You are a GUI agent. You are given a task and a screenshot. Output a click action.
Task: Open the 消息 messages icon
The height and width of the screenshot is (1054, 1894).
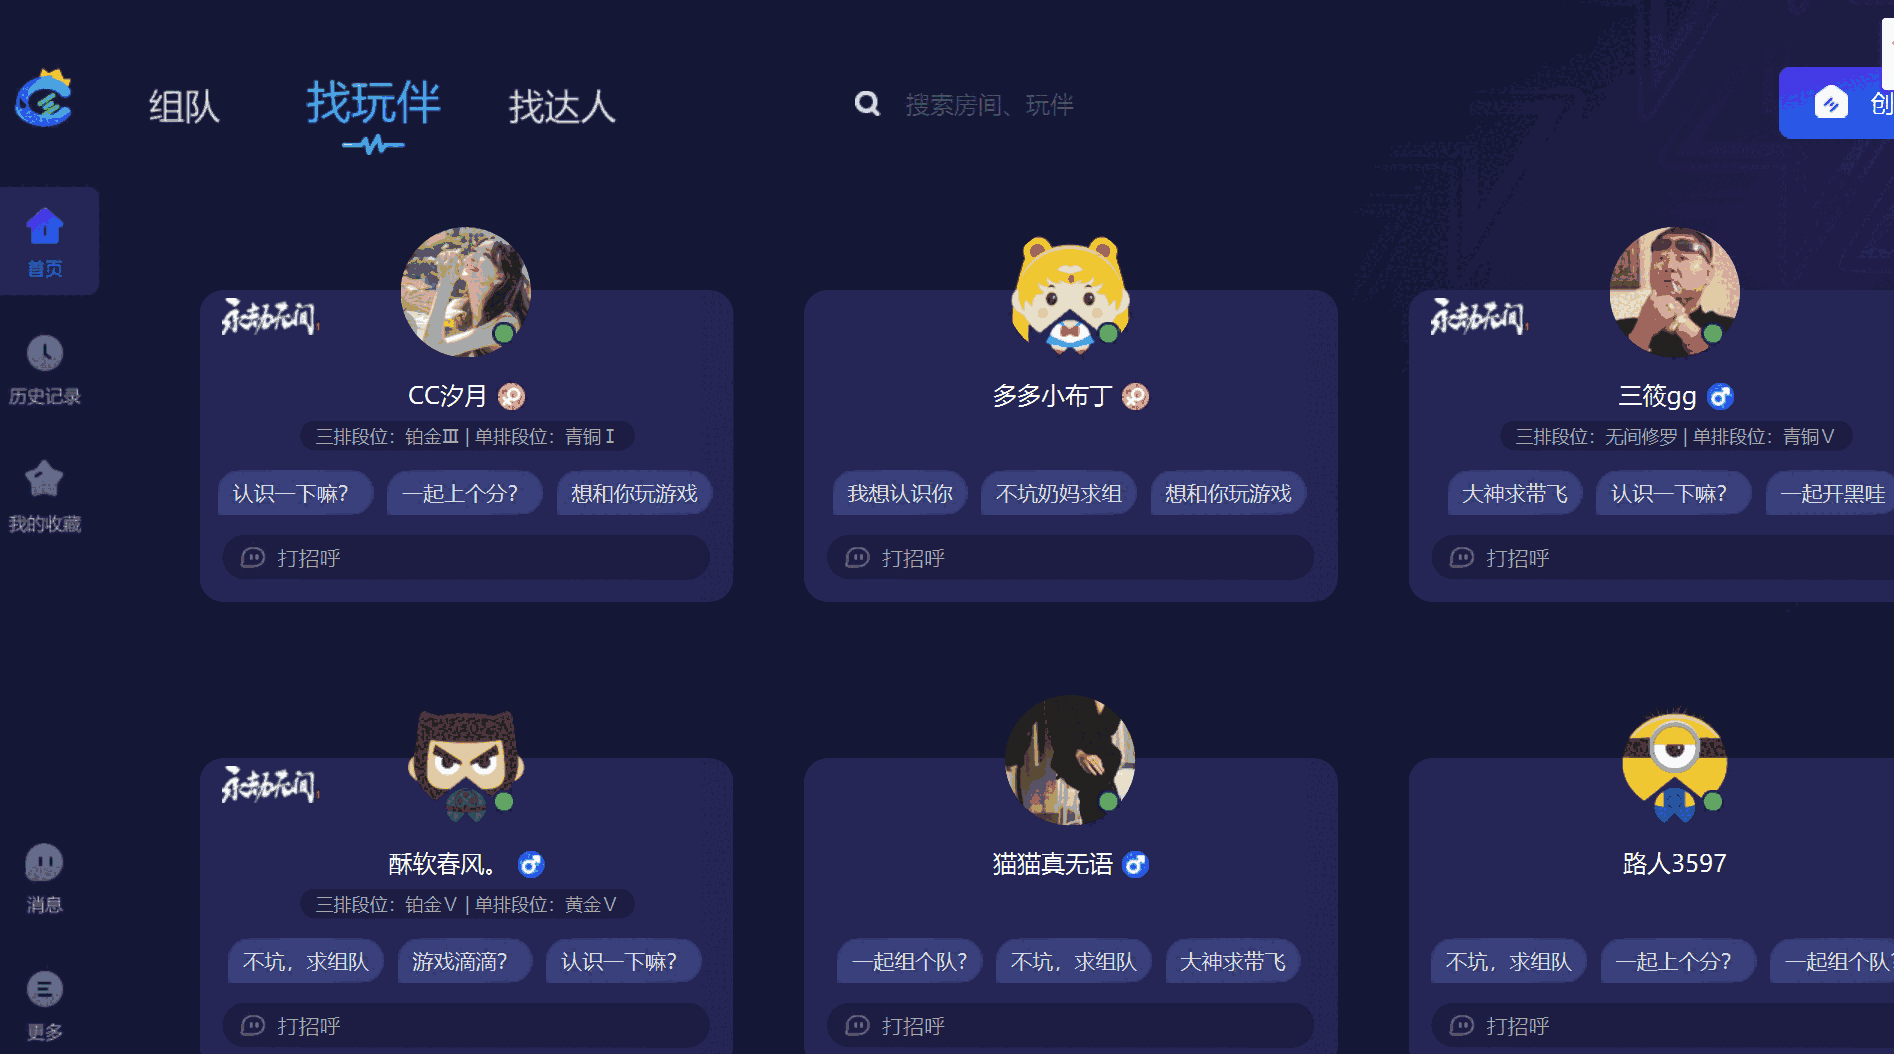[44, 862]
